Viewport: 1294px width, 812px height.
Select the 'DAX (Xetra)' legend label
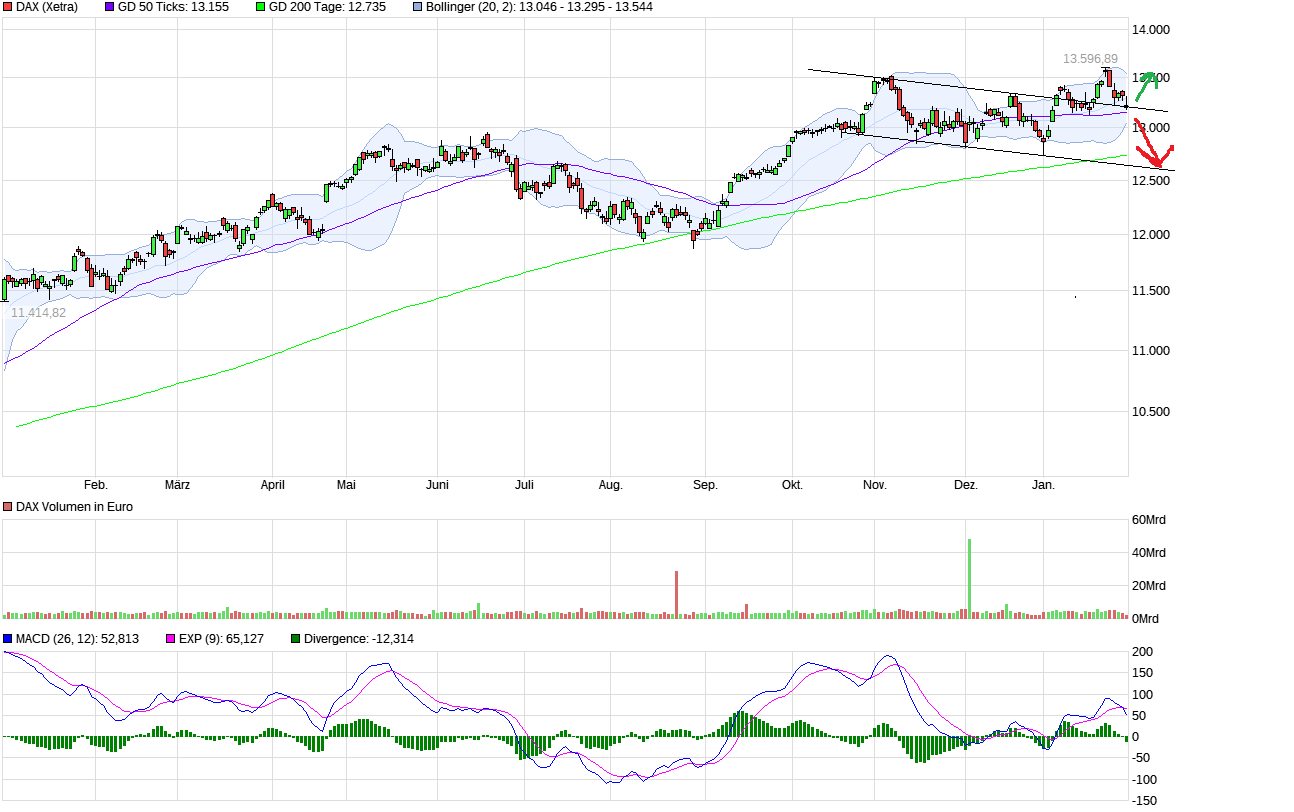(47, 7)
